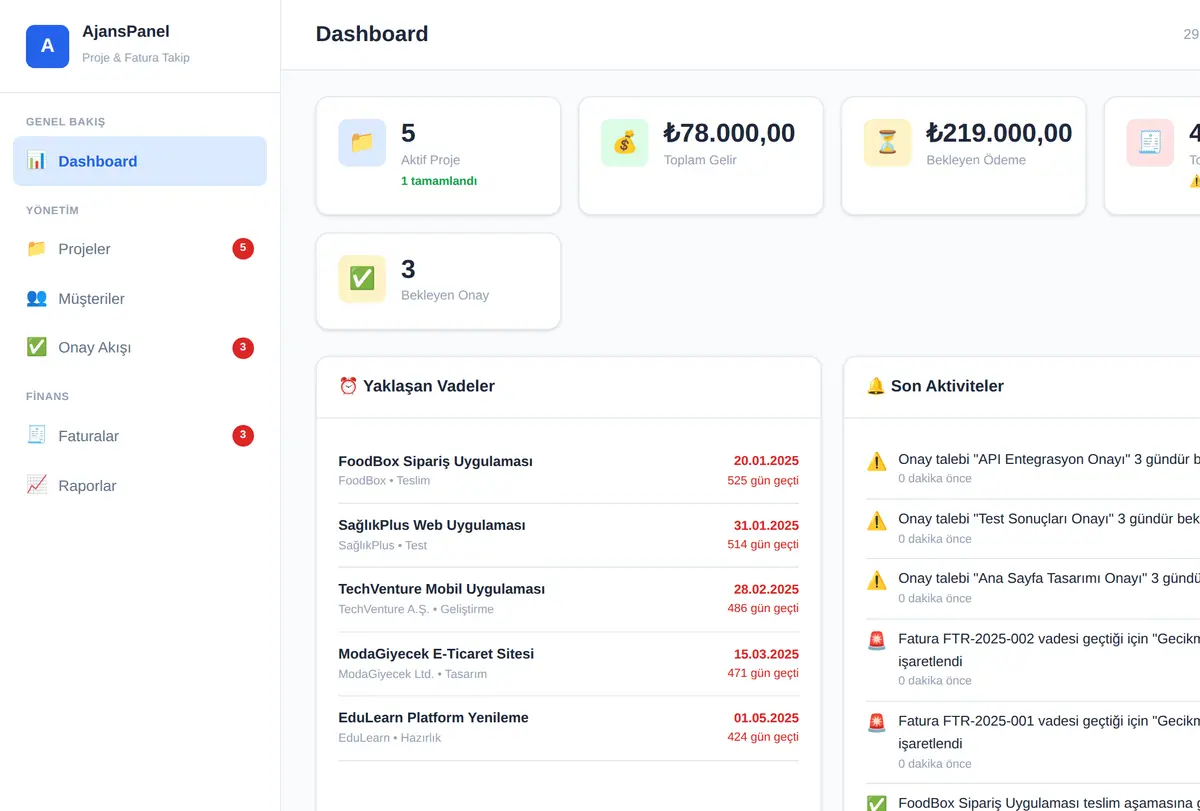Click the warning icon for Test Sonuçları Onayı
Screen dimensions: 1200x811
(x=877, y=521)
